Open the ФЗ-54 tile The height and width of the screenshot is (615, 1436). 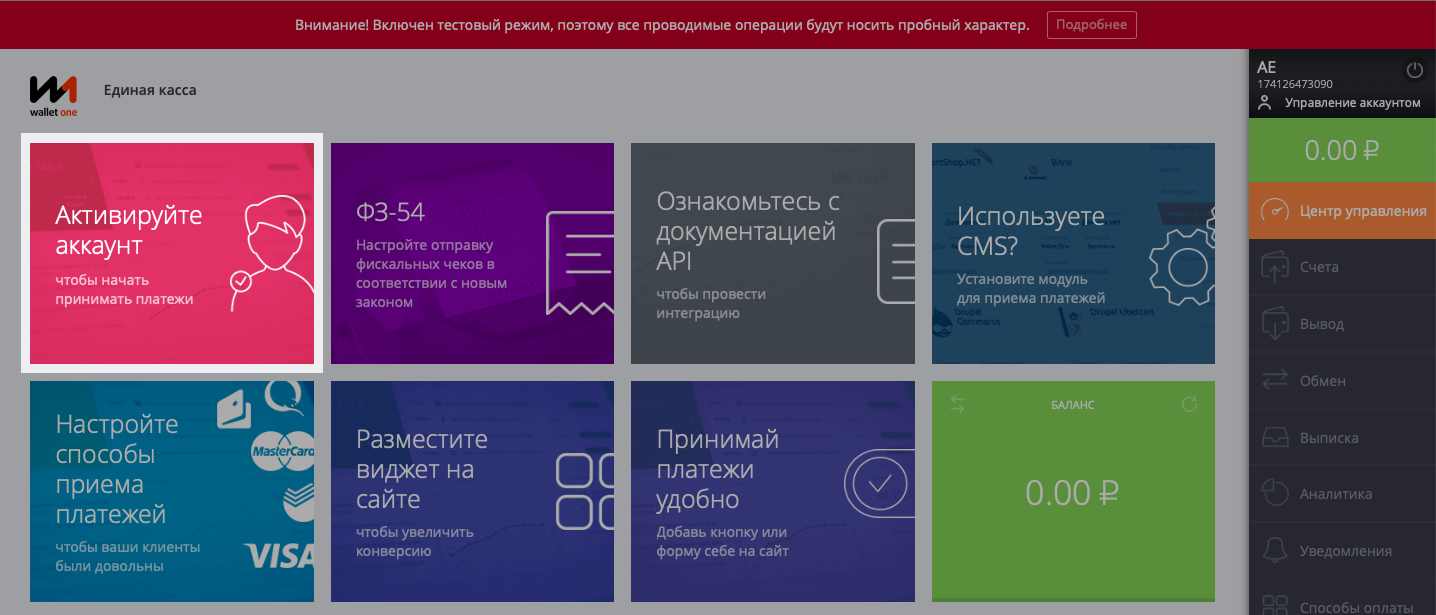click(x=472, y=253)
